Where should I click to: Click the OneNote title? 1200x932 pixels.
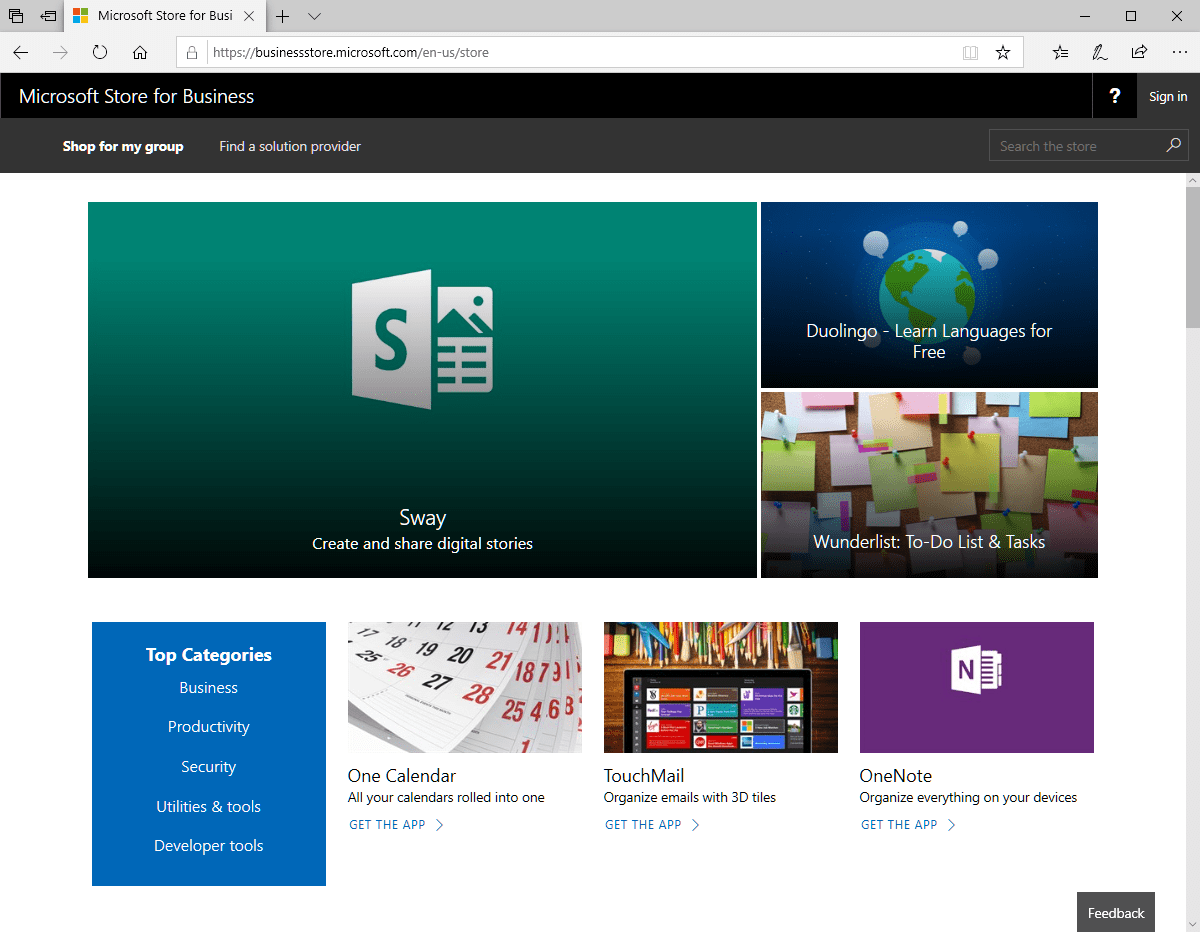pos(896,776)
